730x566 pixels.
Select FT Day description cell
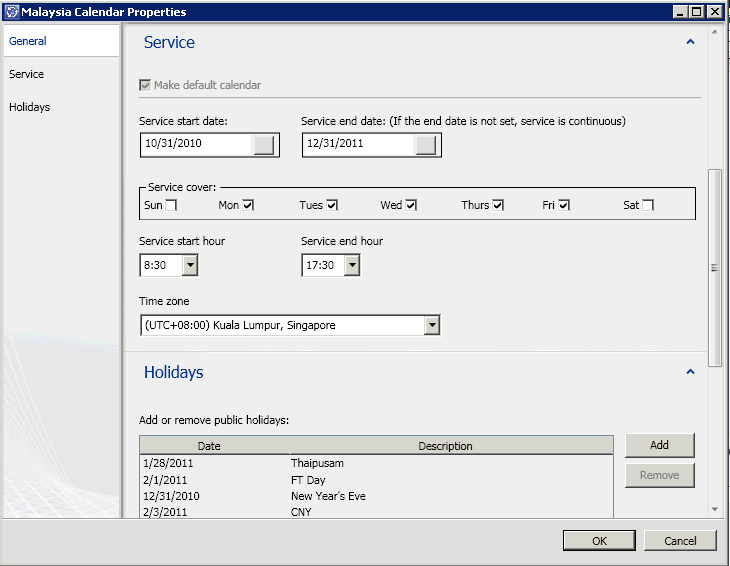308,480
